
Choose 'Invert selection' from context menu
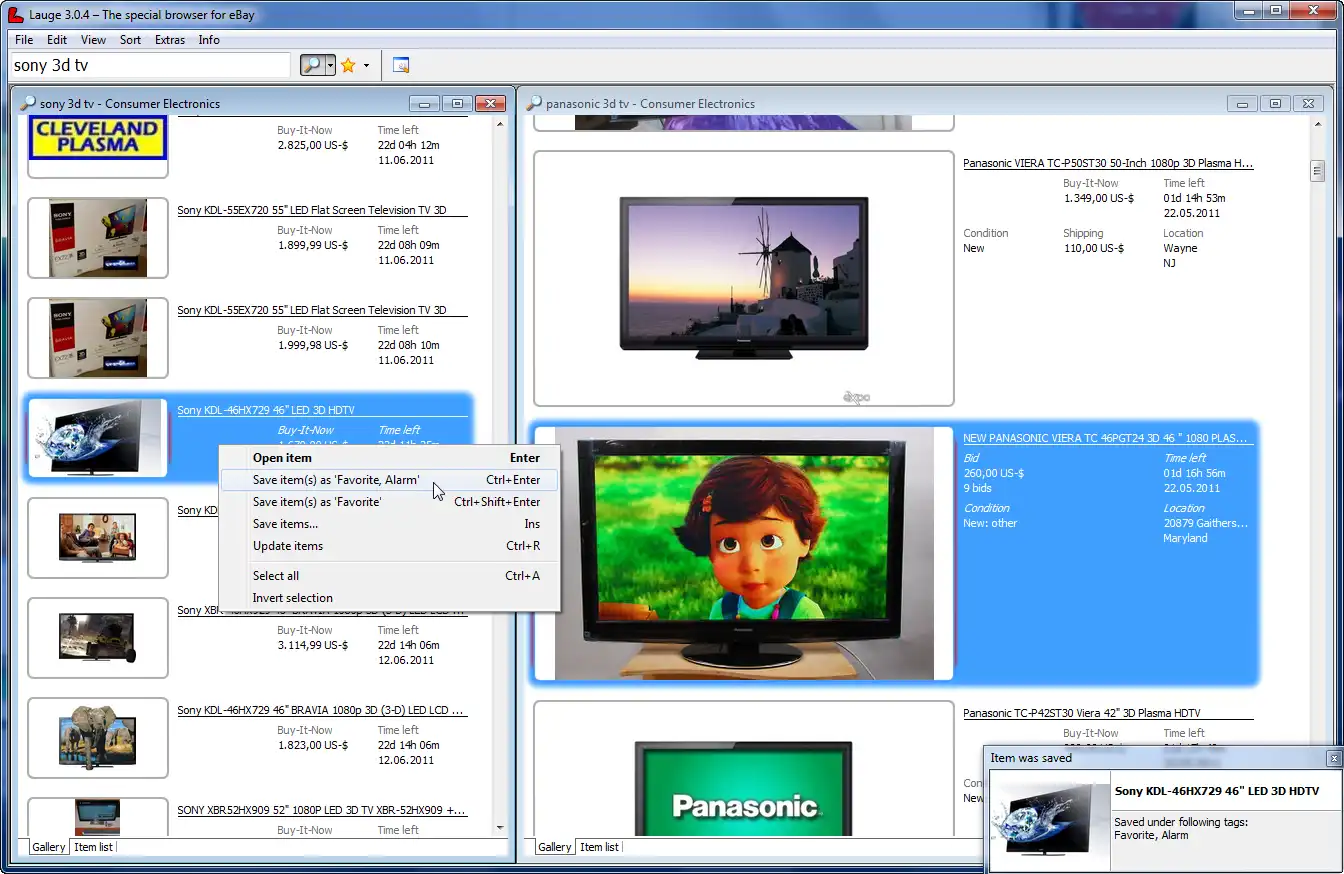pyautogui.click(x=389, y=598)
